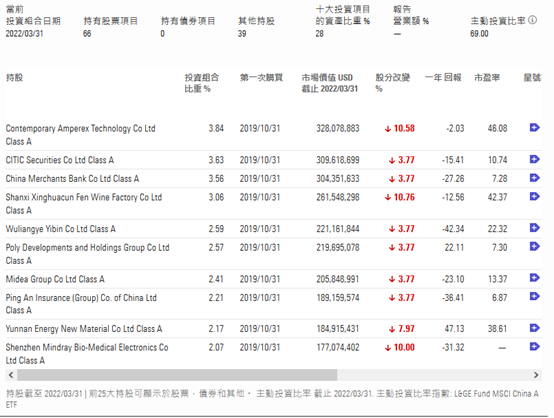The height and width of the screenshot is (418, 554).
Task: Select portfolio date 2022/03/31 value
Action: 24,34
